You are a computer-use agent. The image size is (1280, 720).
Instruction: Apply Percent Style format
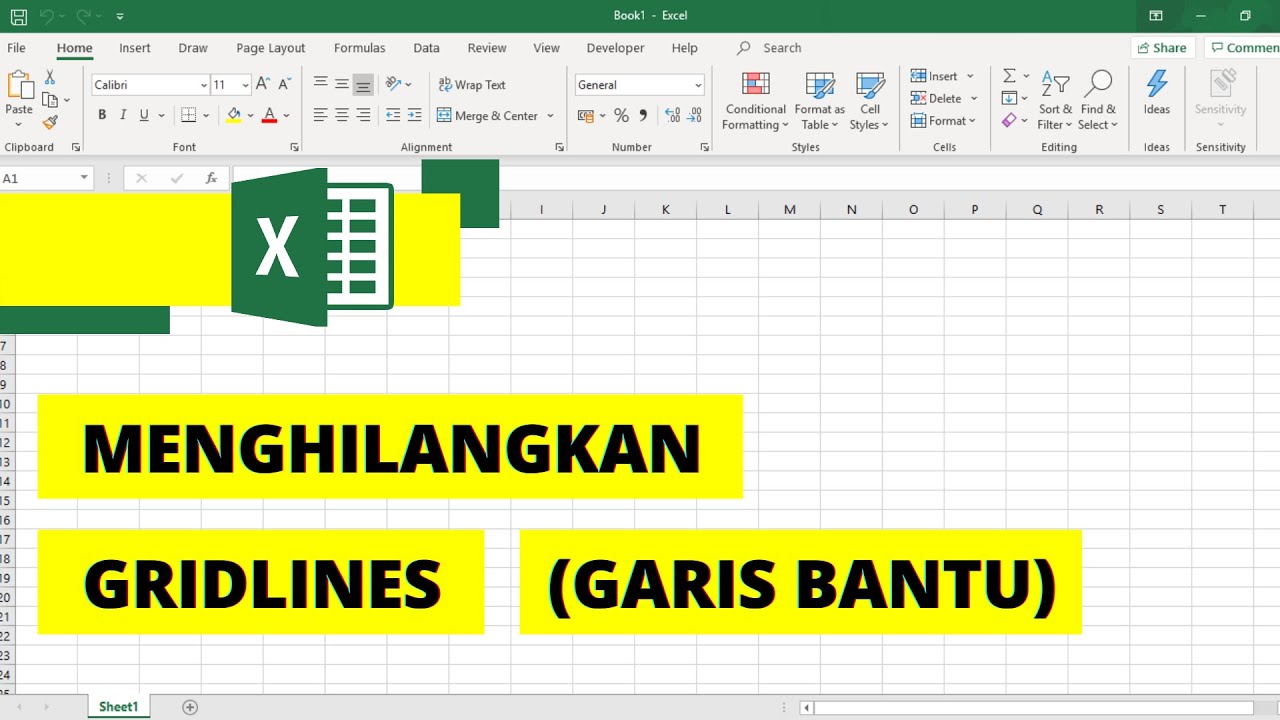(621, 116)
